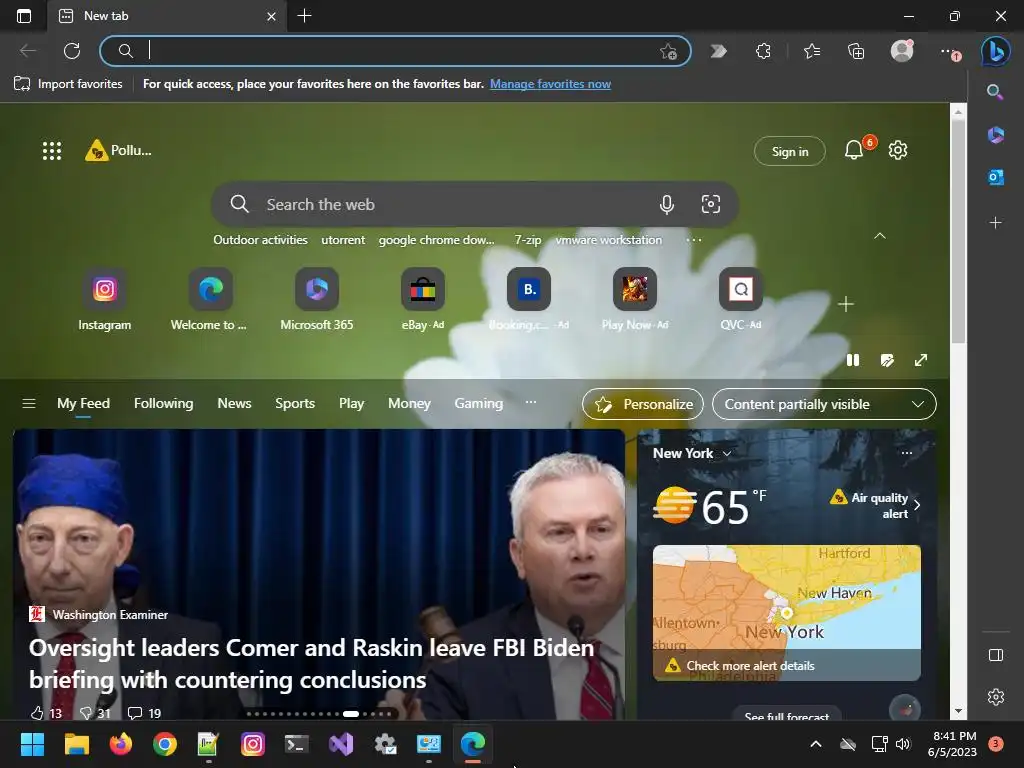
Task: Click Manage favorites now link
Action: [550, 84]
